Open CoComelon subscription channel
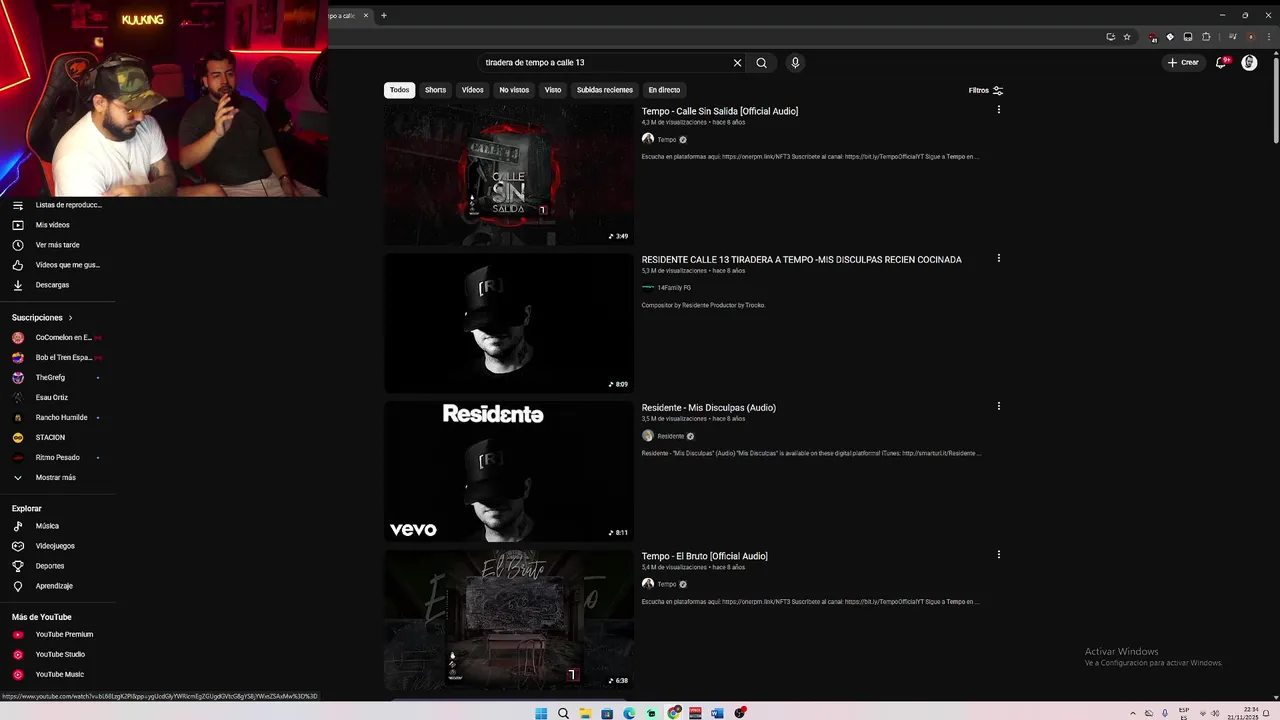This screenshot has width=1280, height=720. (57, 338)
